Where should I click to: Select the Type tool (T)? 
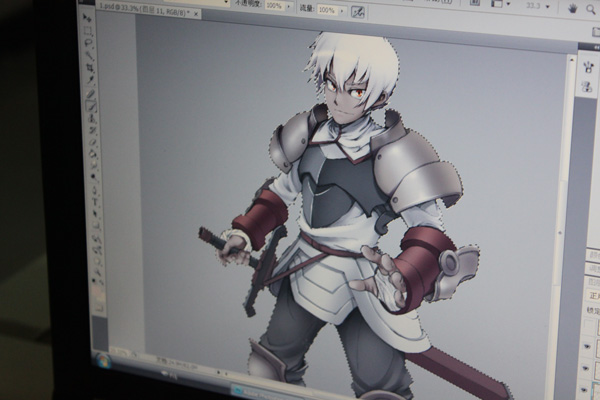(95, 202)
